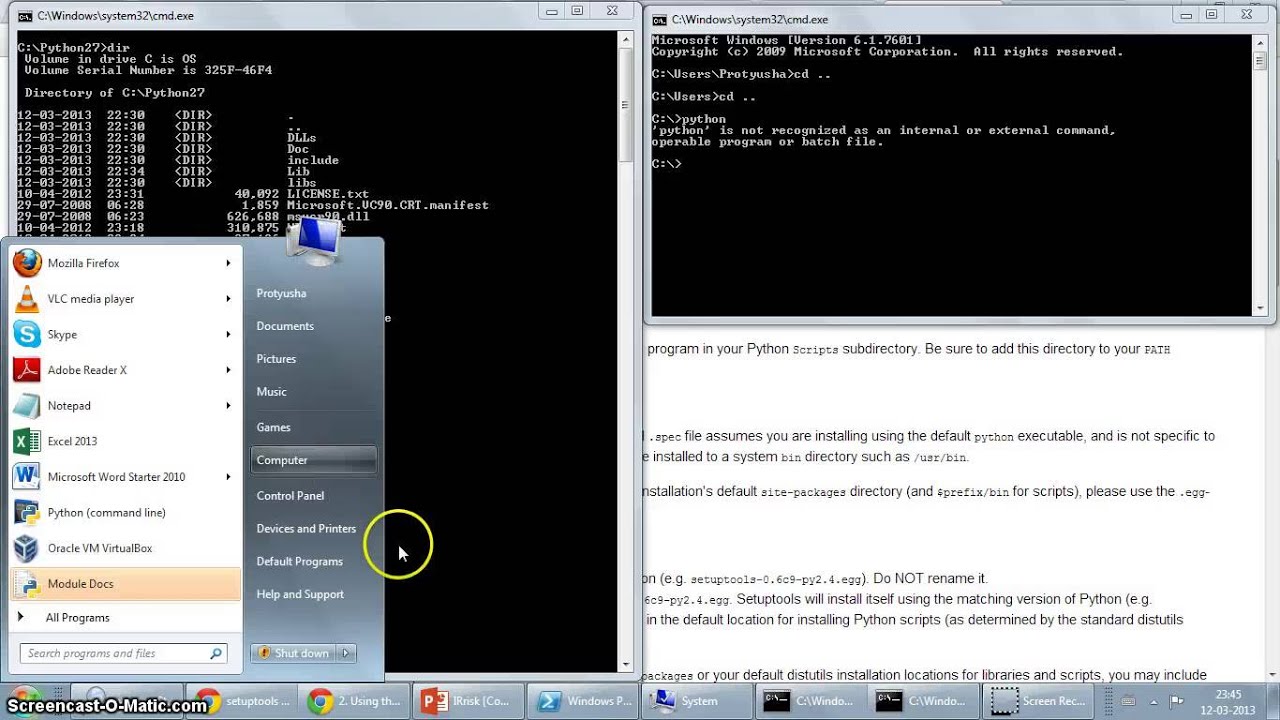The image size is (1280, 720).
Task: Click the "C:\>python" line in right cmd window
Action: point(689,119)
